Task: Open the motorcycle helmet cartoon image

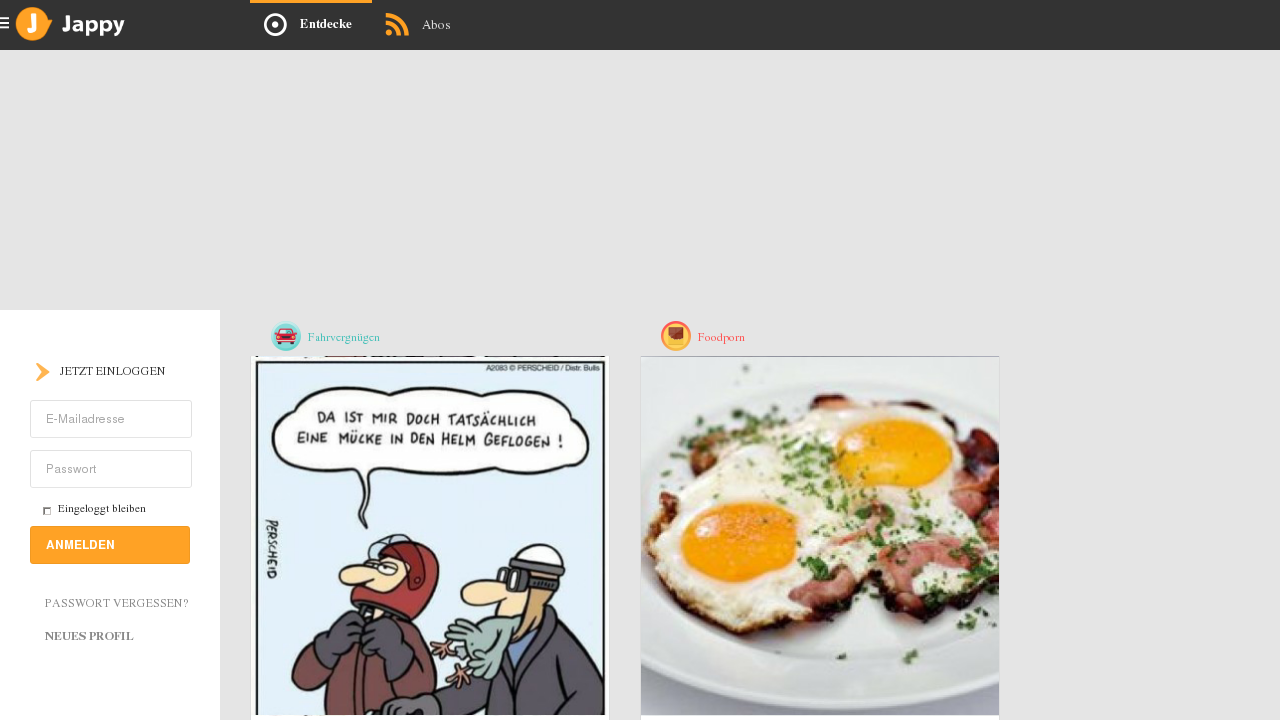Action: [430, 537]
